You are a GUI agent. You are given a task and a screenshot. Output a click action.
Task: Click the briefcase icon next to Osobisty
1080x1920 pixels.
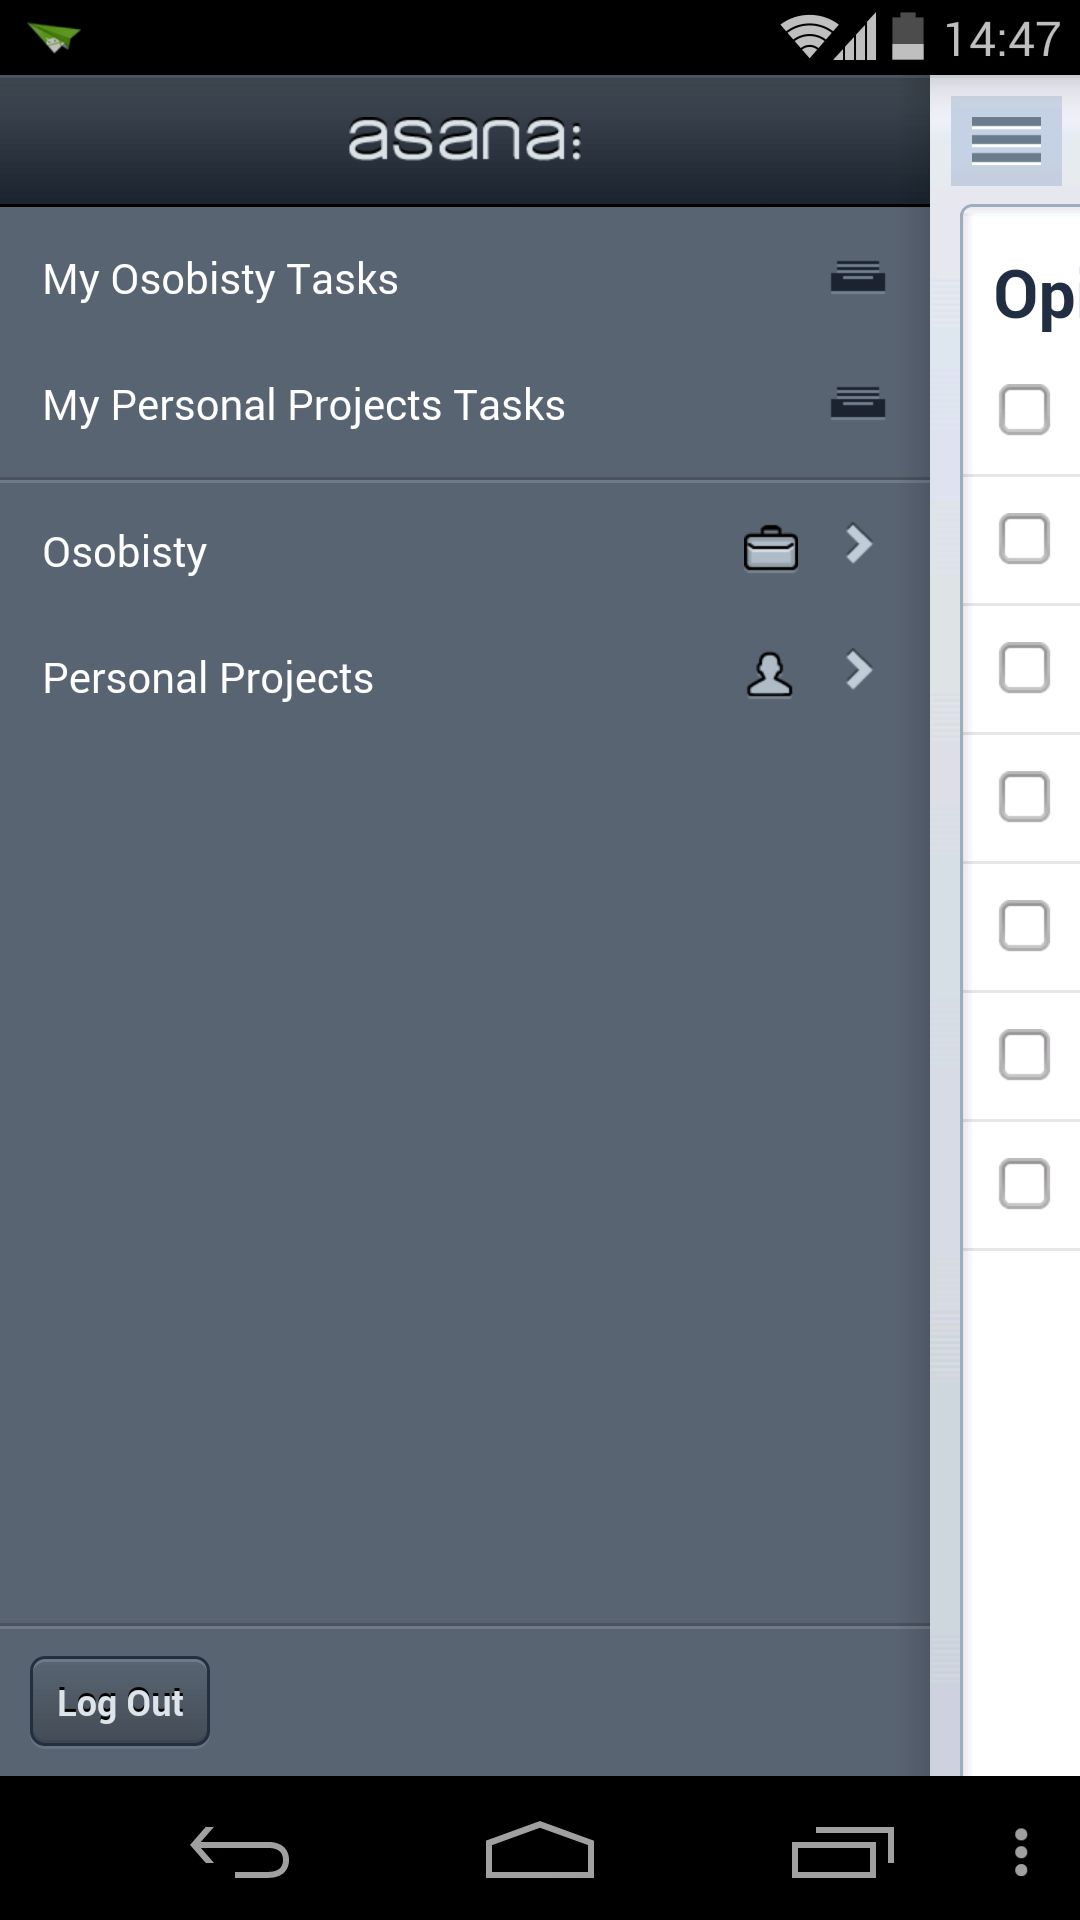coord(771,548)
